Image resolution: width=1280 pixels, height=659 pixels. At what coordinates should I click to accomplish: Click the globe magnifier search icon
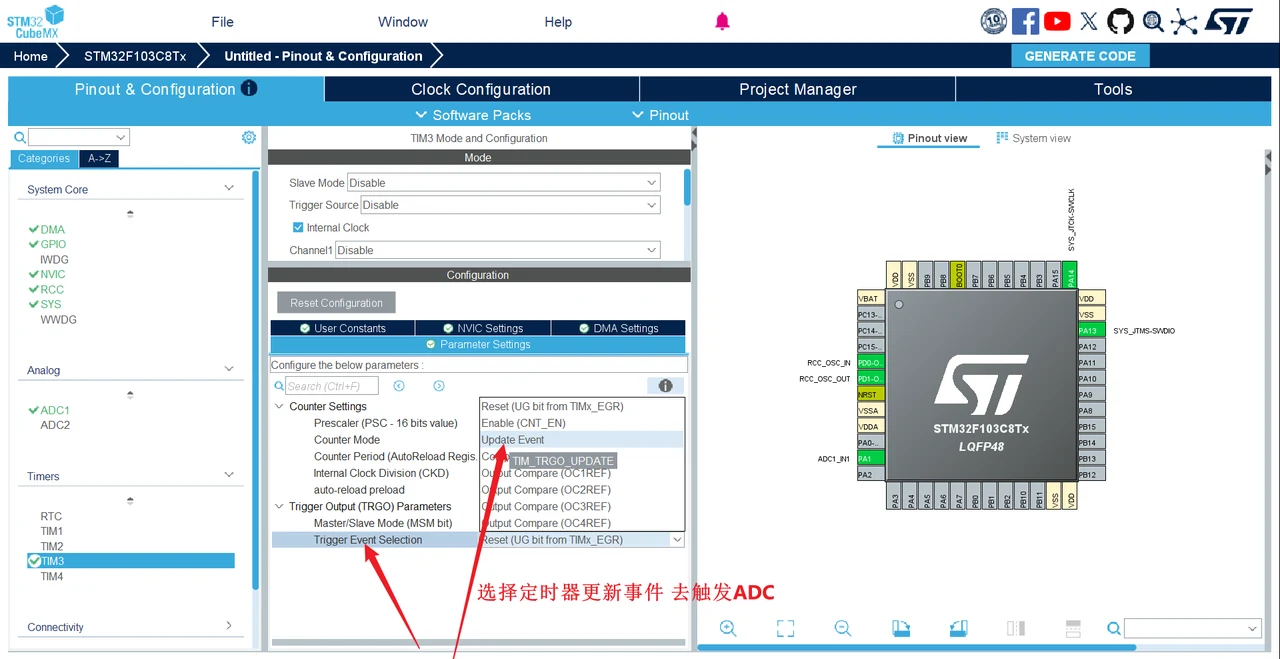click(x=1153, y=21)
